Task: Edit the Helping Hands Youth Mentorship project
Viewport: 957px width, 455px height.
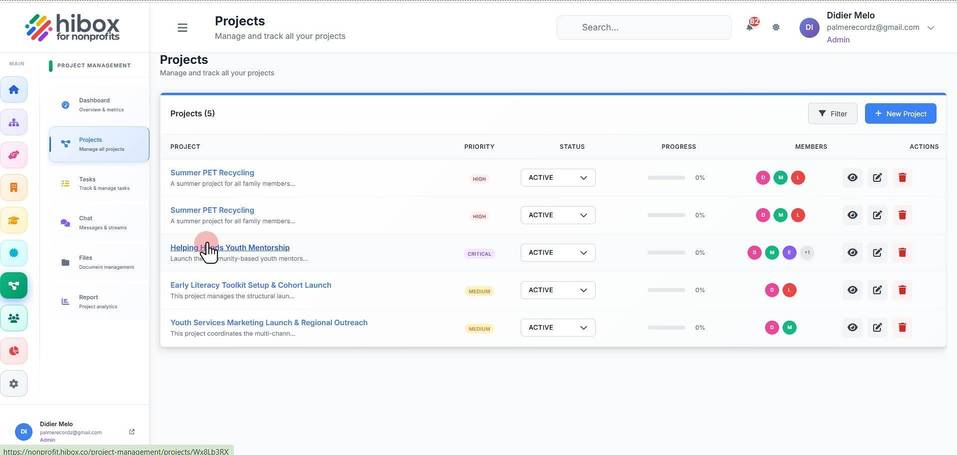Action: point(877,252)
